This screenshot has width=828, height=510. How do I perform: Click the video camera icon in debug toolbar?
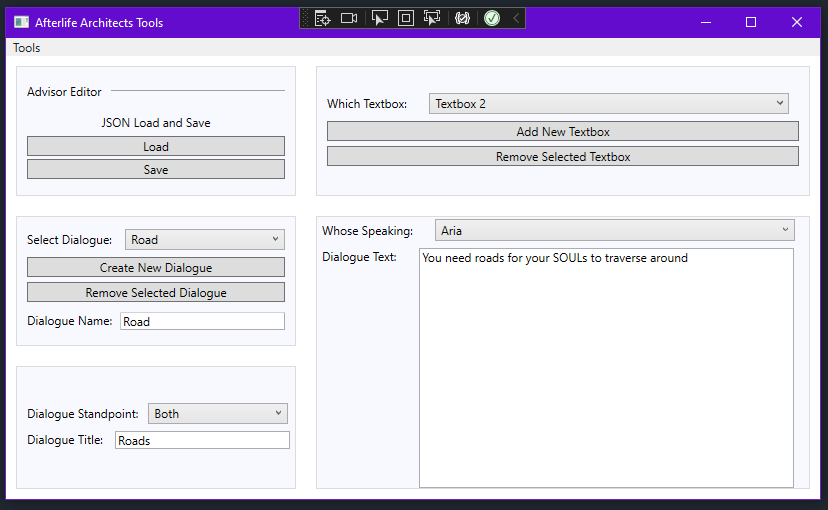click(349, 18)
